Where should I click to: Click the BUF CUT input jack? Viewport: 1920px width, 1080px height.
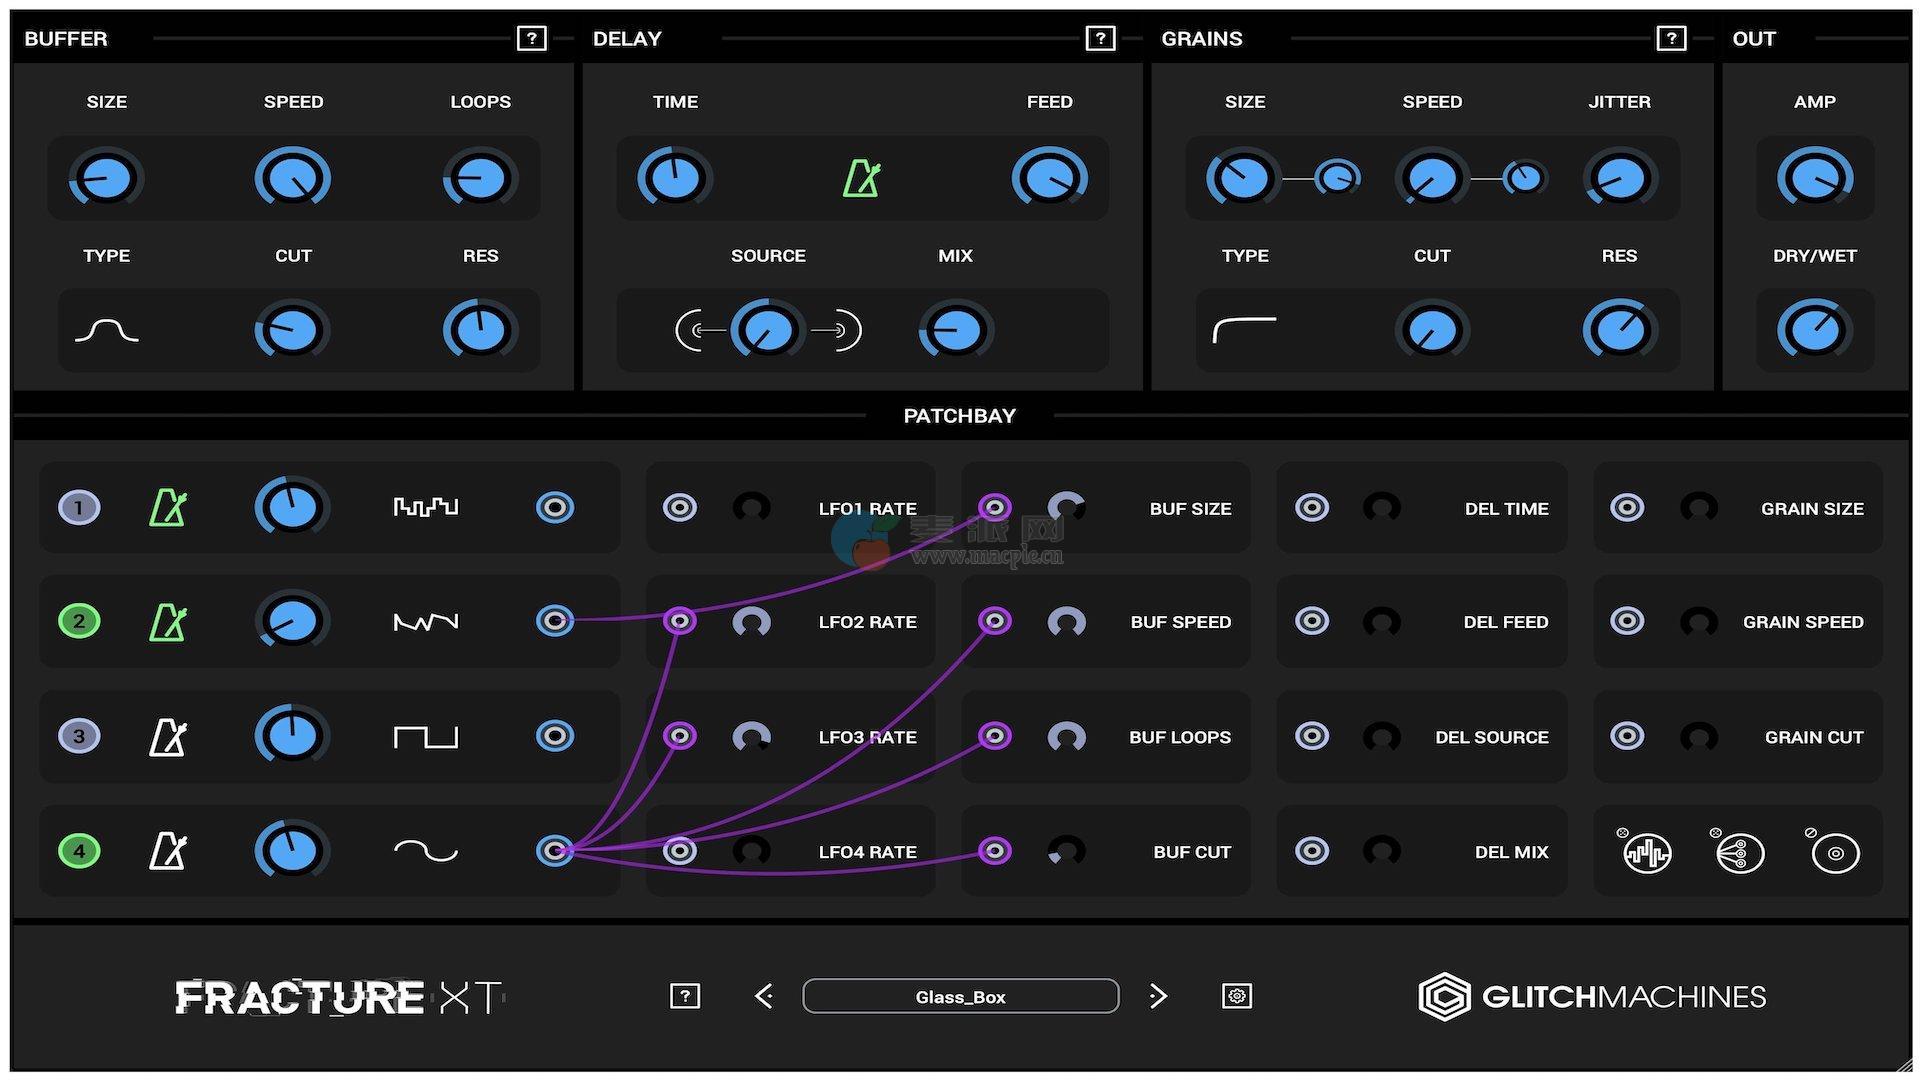994,851
